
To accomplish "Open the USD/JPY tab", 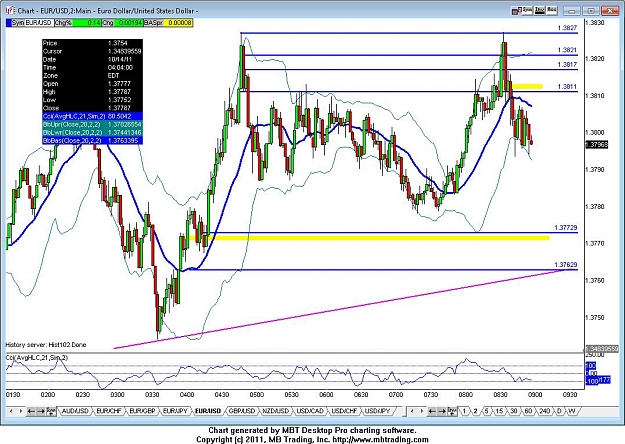I will pyautogui.click(x=377, y=411).
